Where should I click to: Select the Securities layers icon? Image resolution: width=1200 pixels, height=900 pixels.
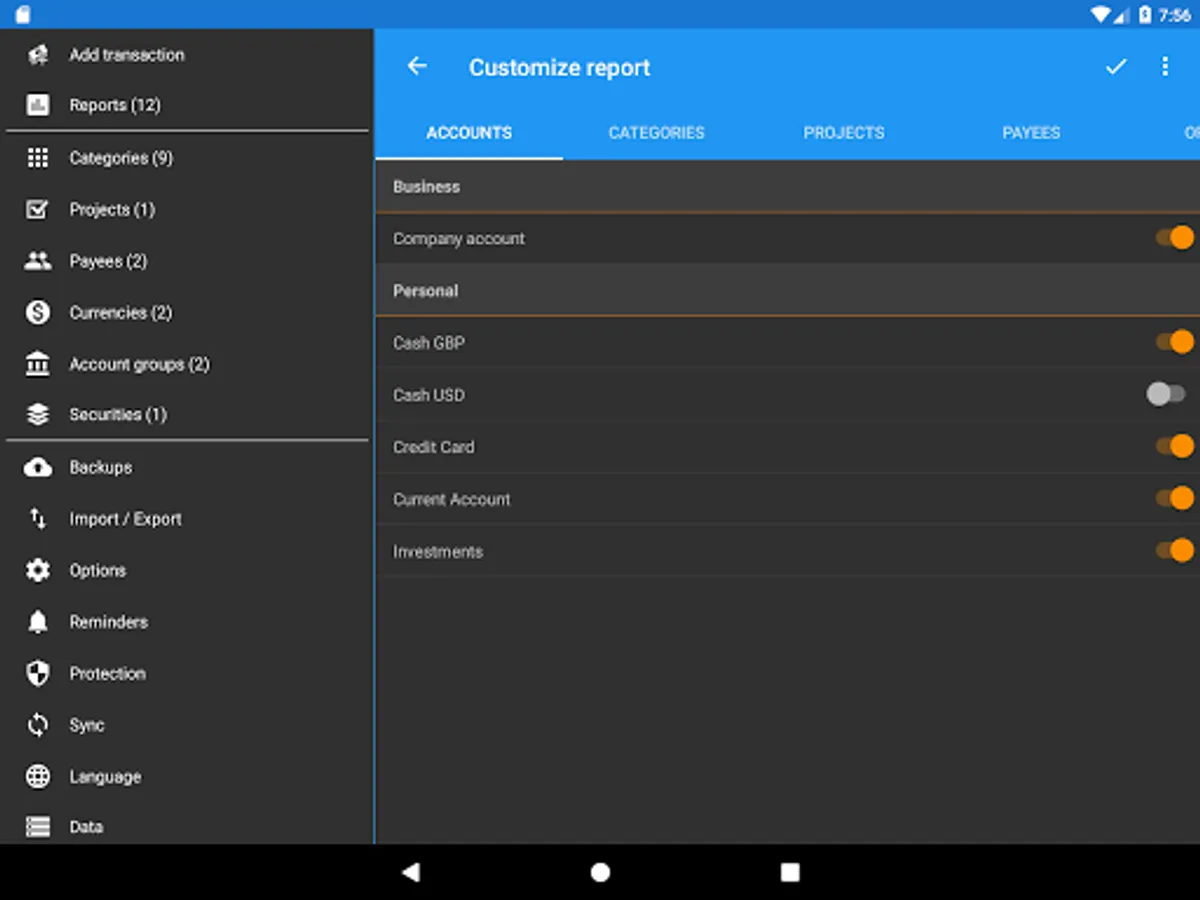[38, 415]
